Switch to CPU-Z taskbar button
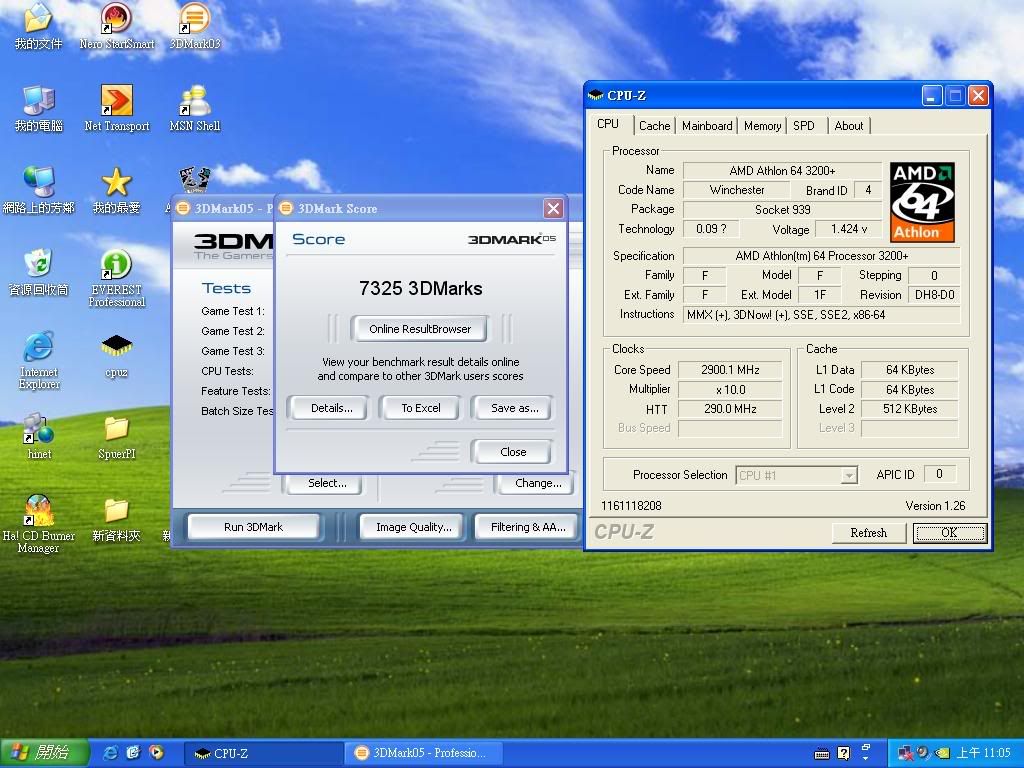1024x768 pixels. coord(263,753)
